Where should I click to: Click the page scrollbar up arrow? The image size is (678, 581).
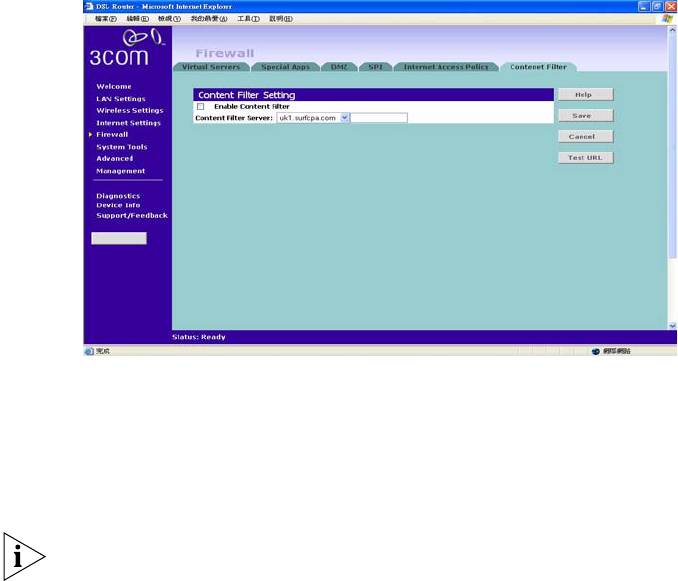tap(672, 30)
